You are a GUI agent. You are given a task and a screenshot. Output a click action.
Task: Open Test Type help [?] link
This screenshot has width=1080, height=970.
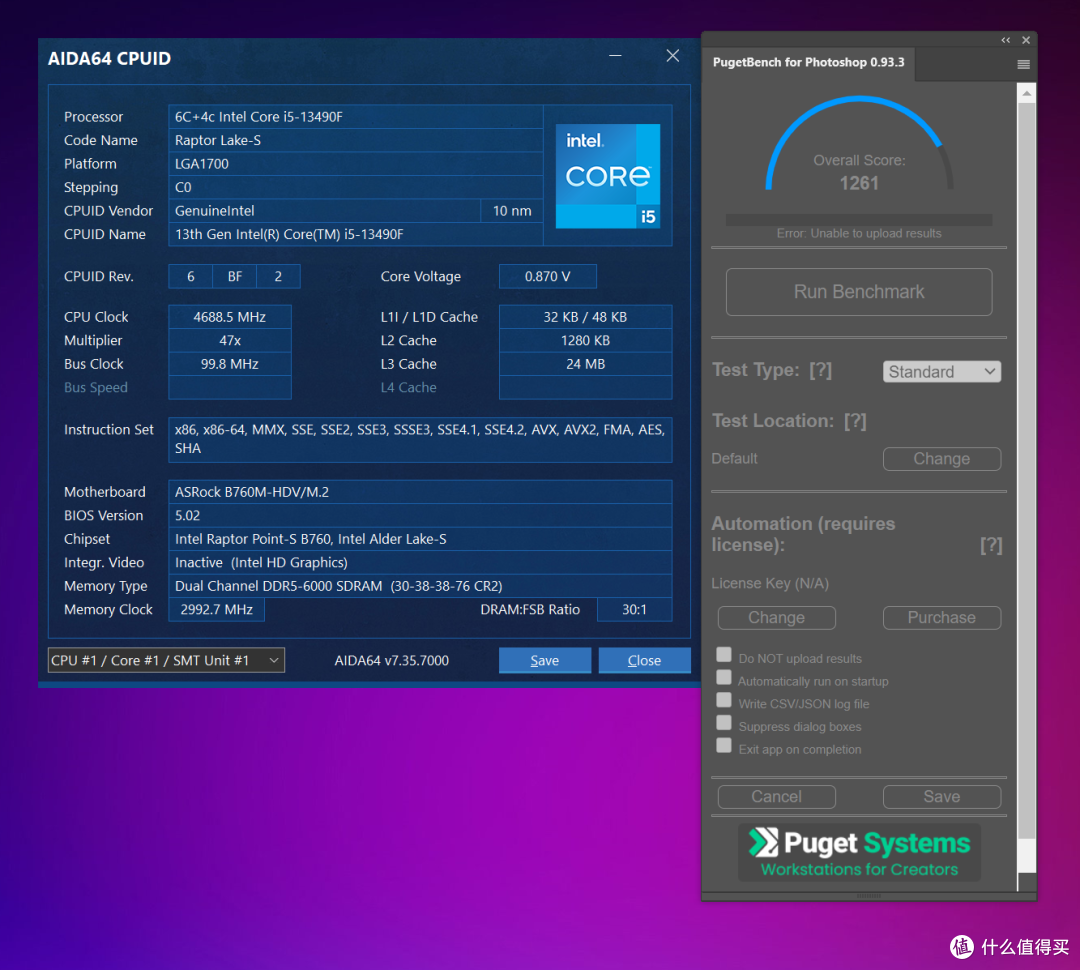click(820, 370)
